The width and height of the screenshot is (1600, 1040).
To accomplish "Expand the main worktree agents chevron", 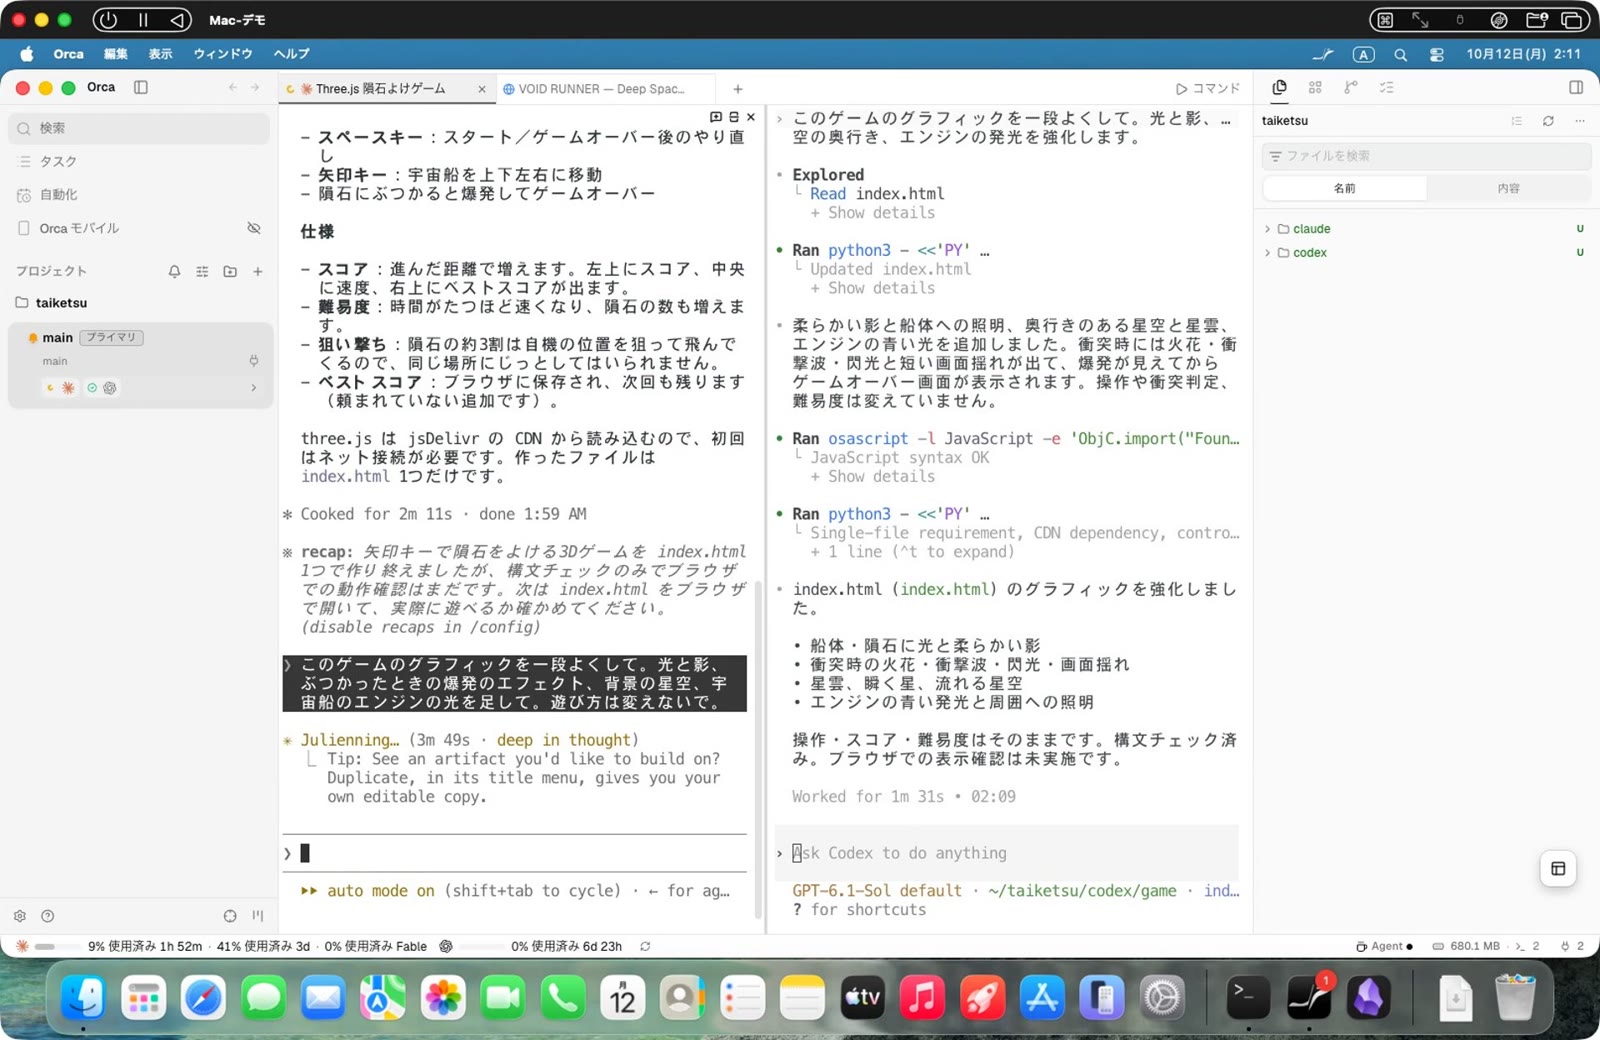I will point(254,388).
